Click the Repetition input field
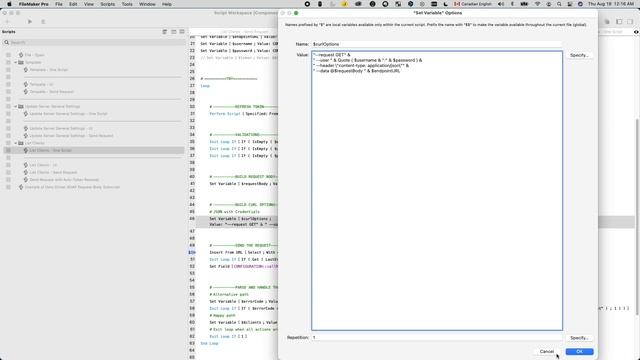 coord(437,338)
